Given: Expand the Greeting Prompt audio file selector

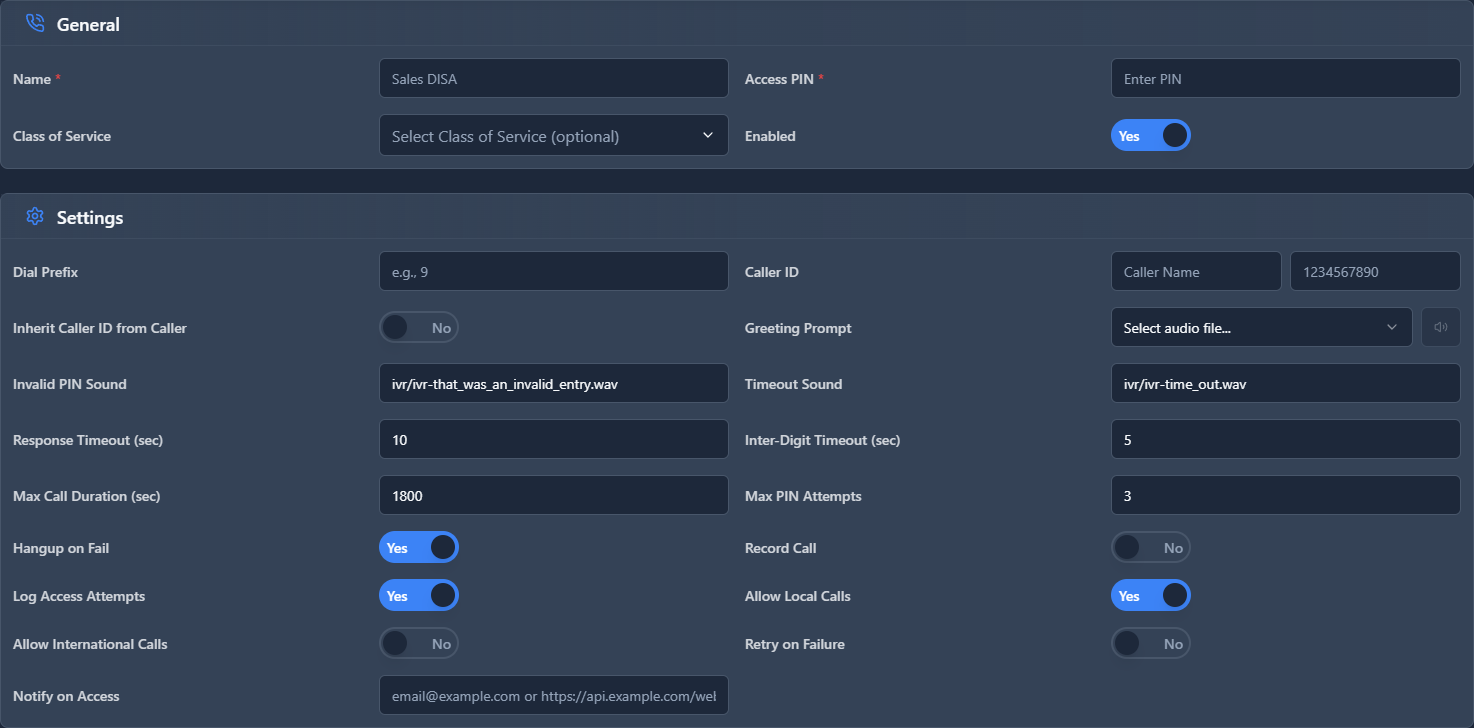Looking at the screenshot, I should pos(1260,327).
